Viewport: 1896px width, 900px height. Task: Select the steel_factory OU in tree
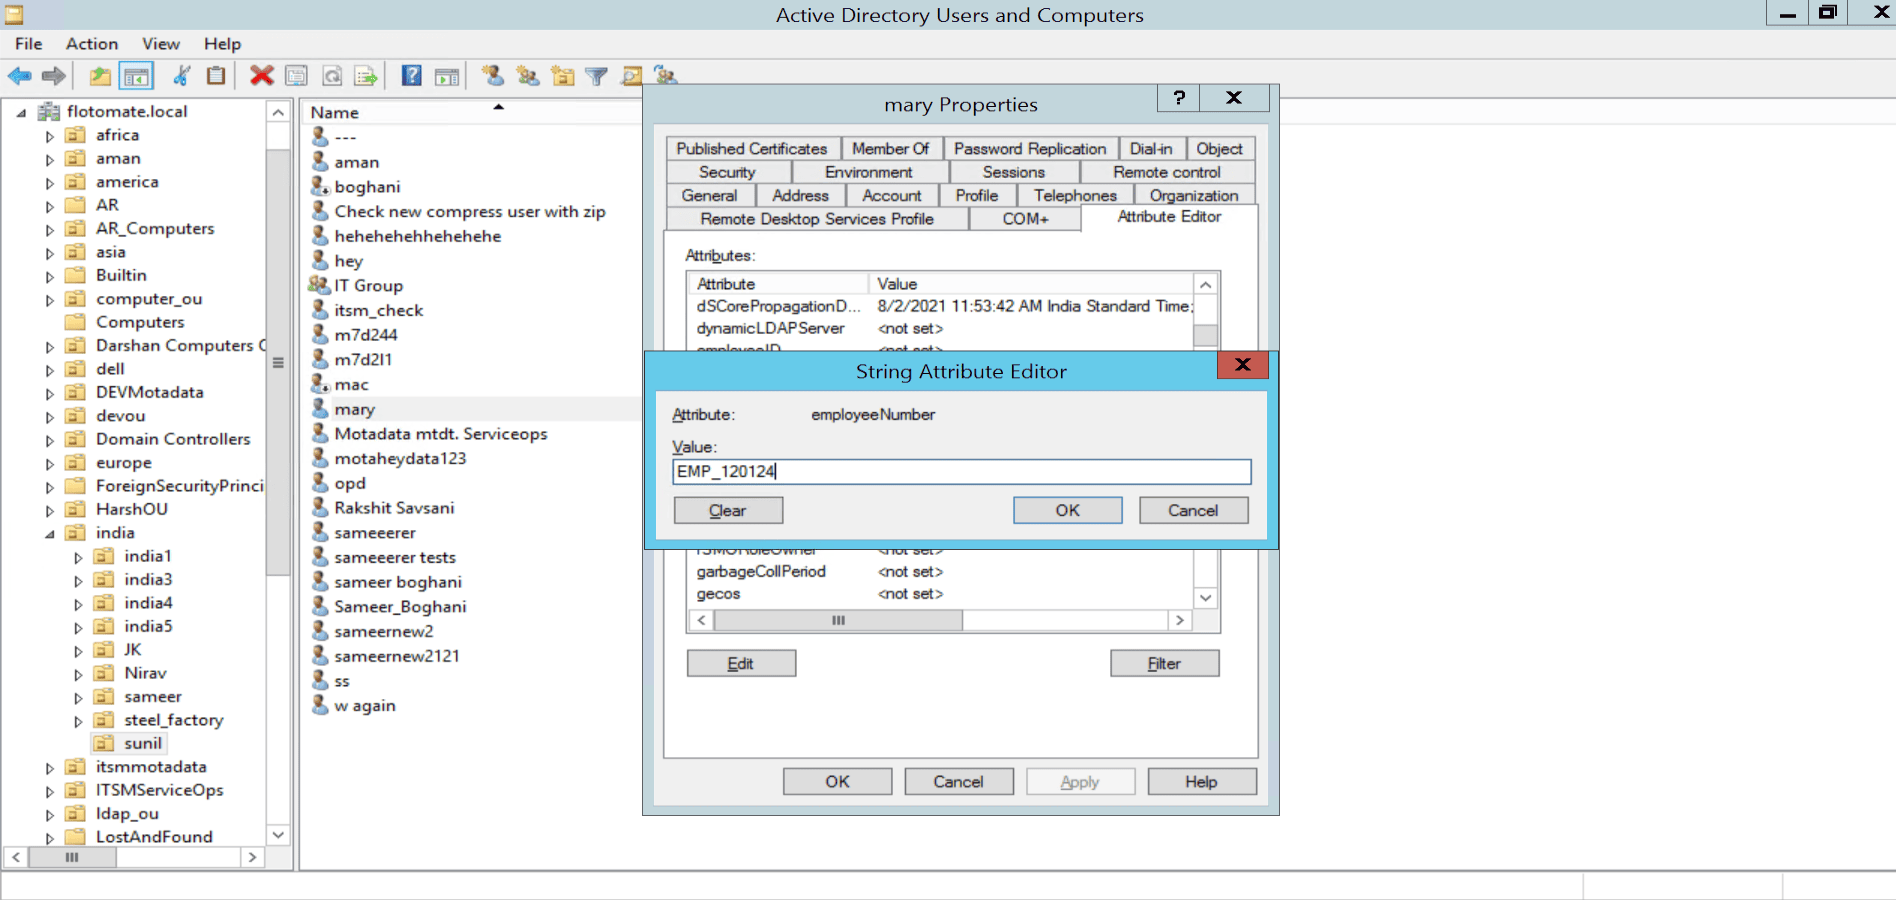tap(173, 720)
